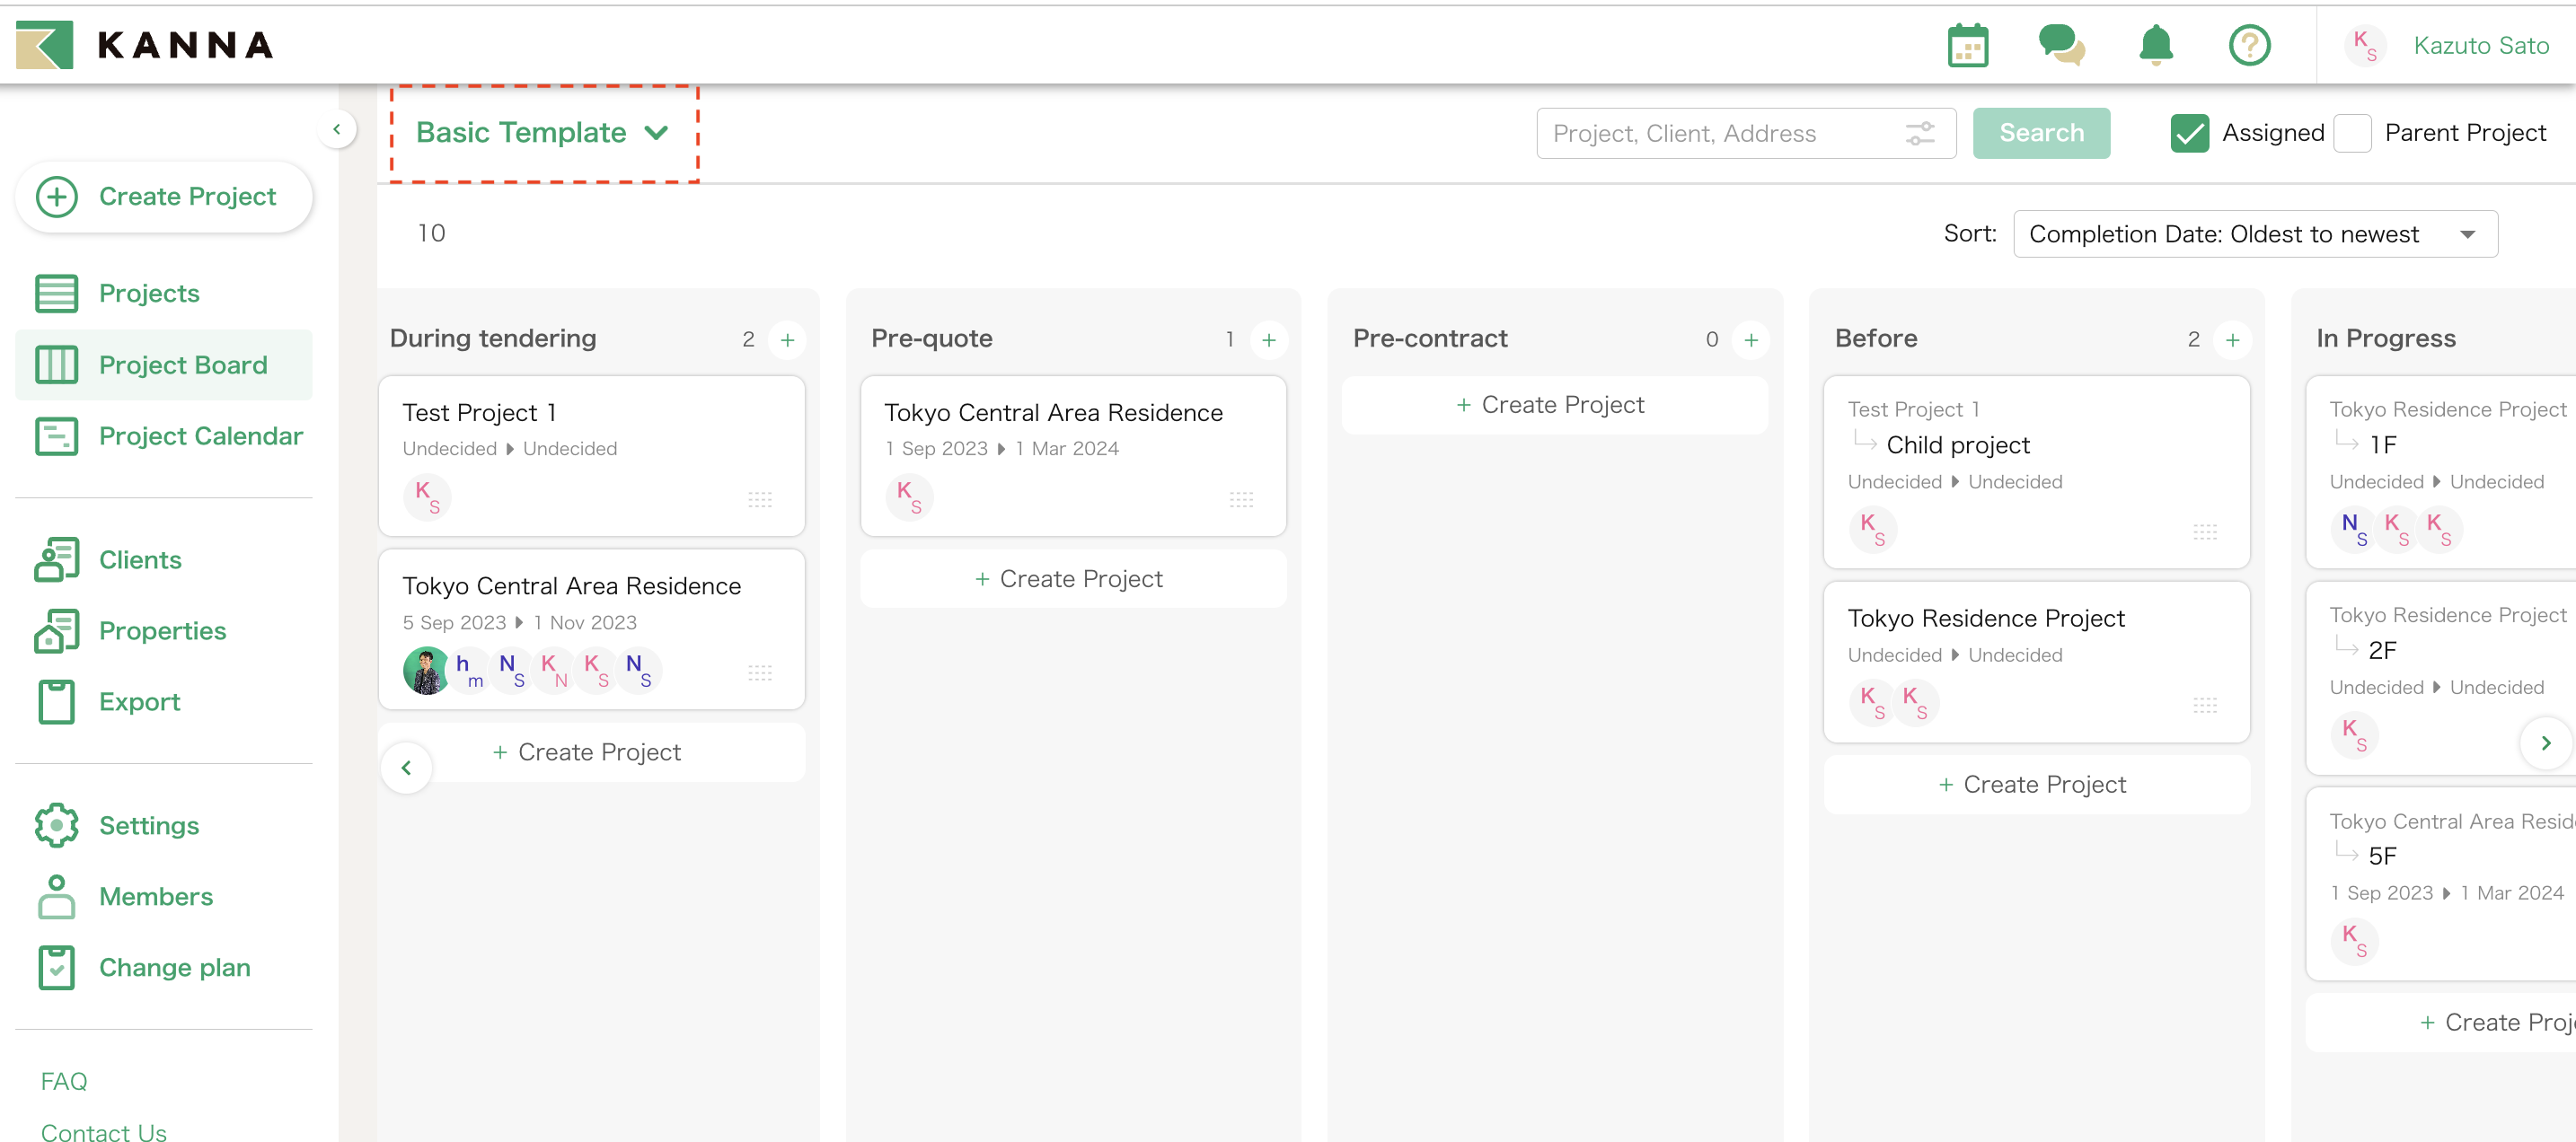
Task: Open the Clients sidebar menu item
Action: tap(140, 560)
